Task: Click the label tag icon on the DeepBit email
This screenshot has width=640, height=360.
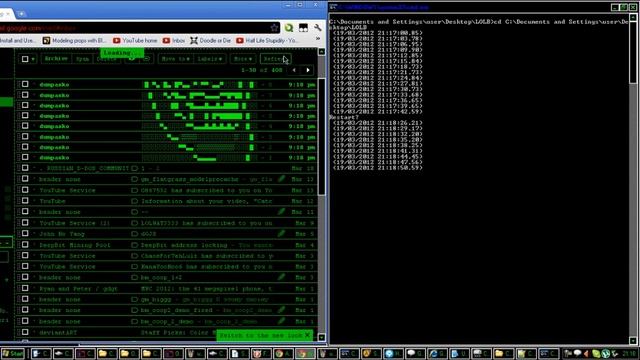Action: pyautogui.click(x=134, y=245)
